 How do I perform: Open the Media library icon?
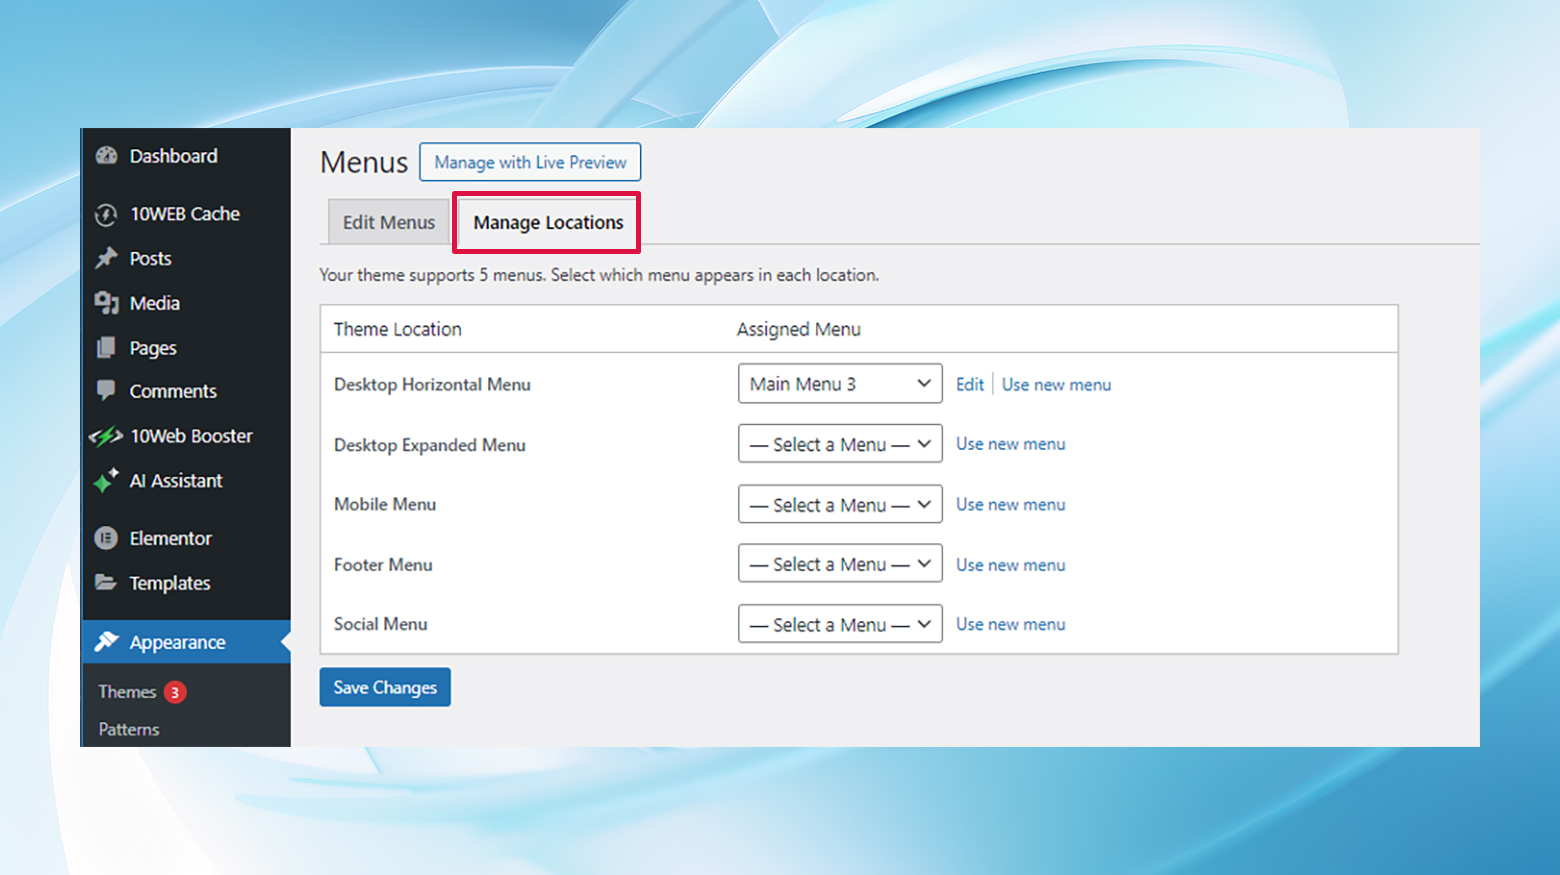(x=107, y=302)
